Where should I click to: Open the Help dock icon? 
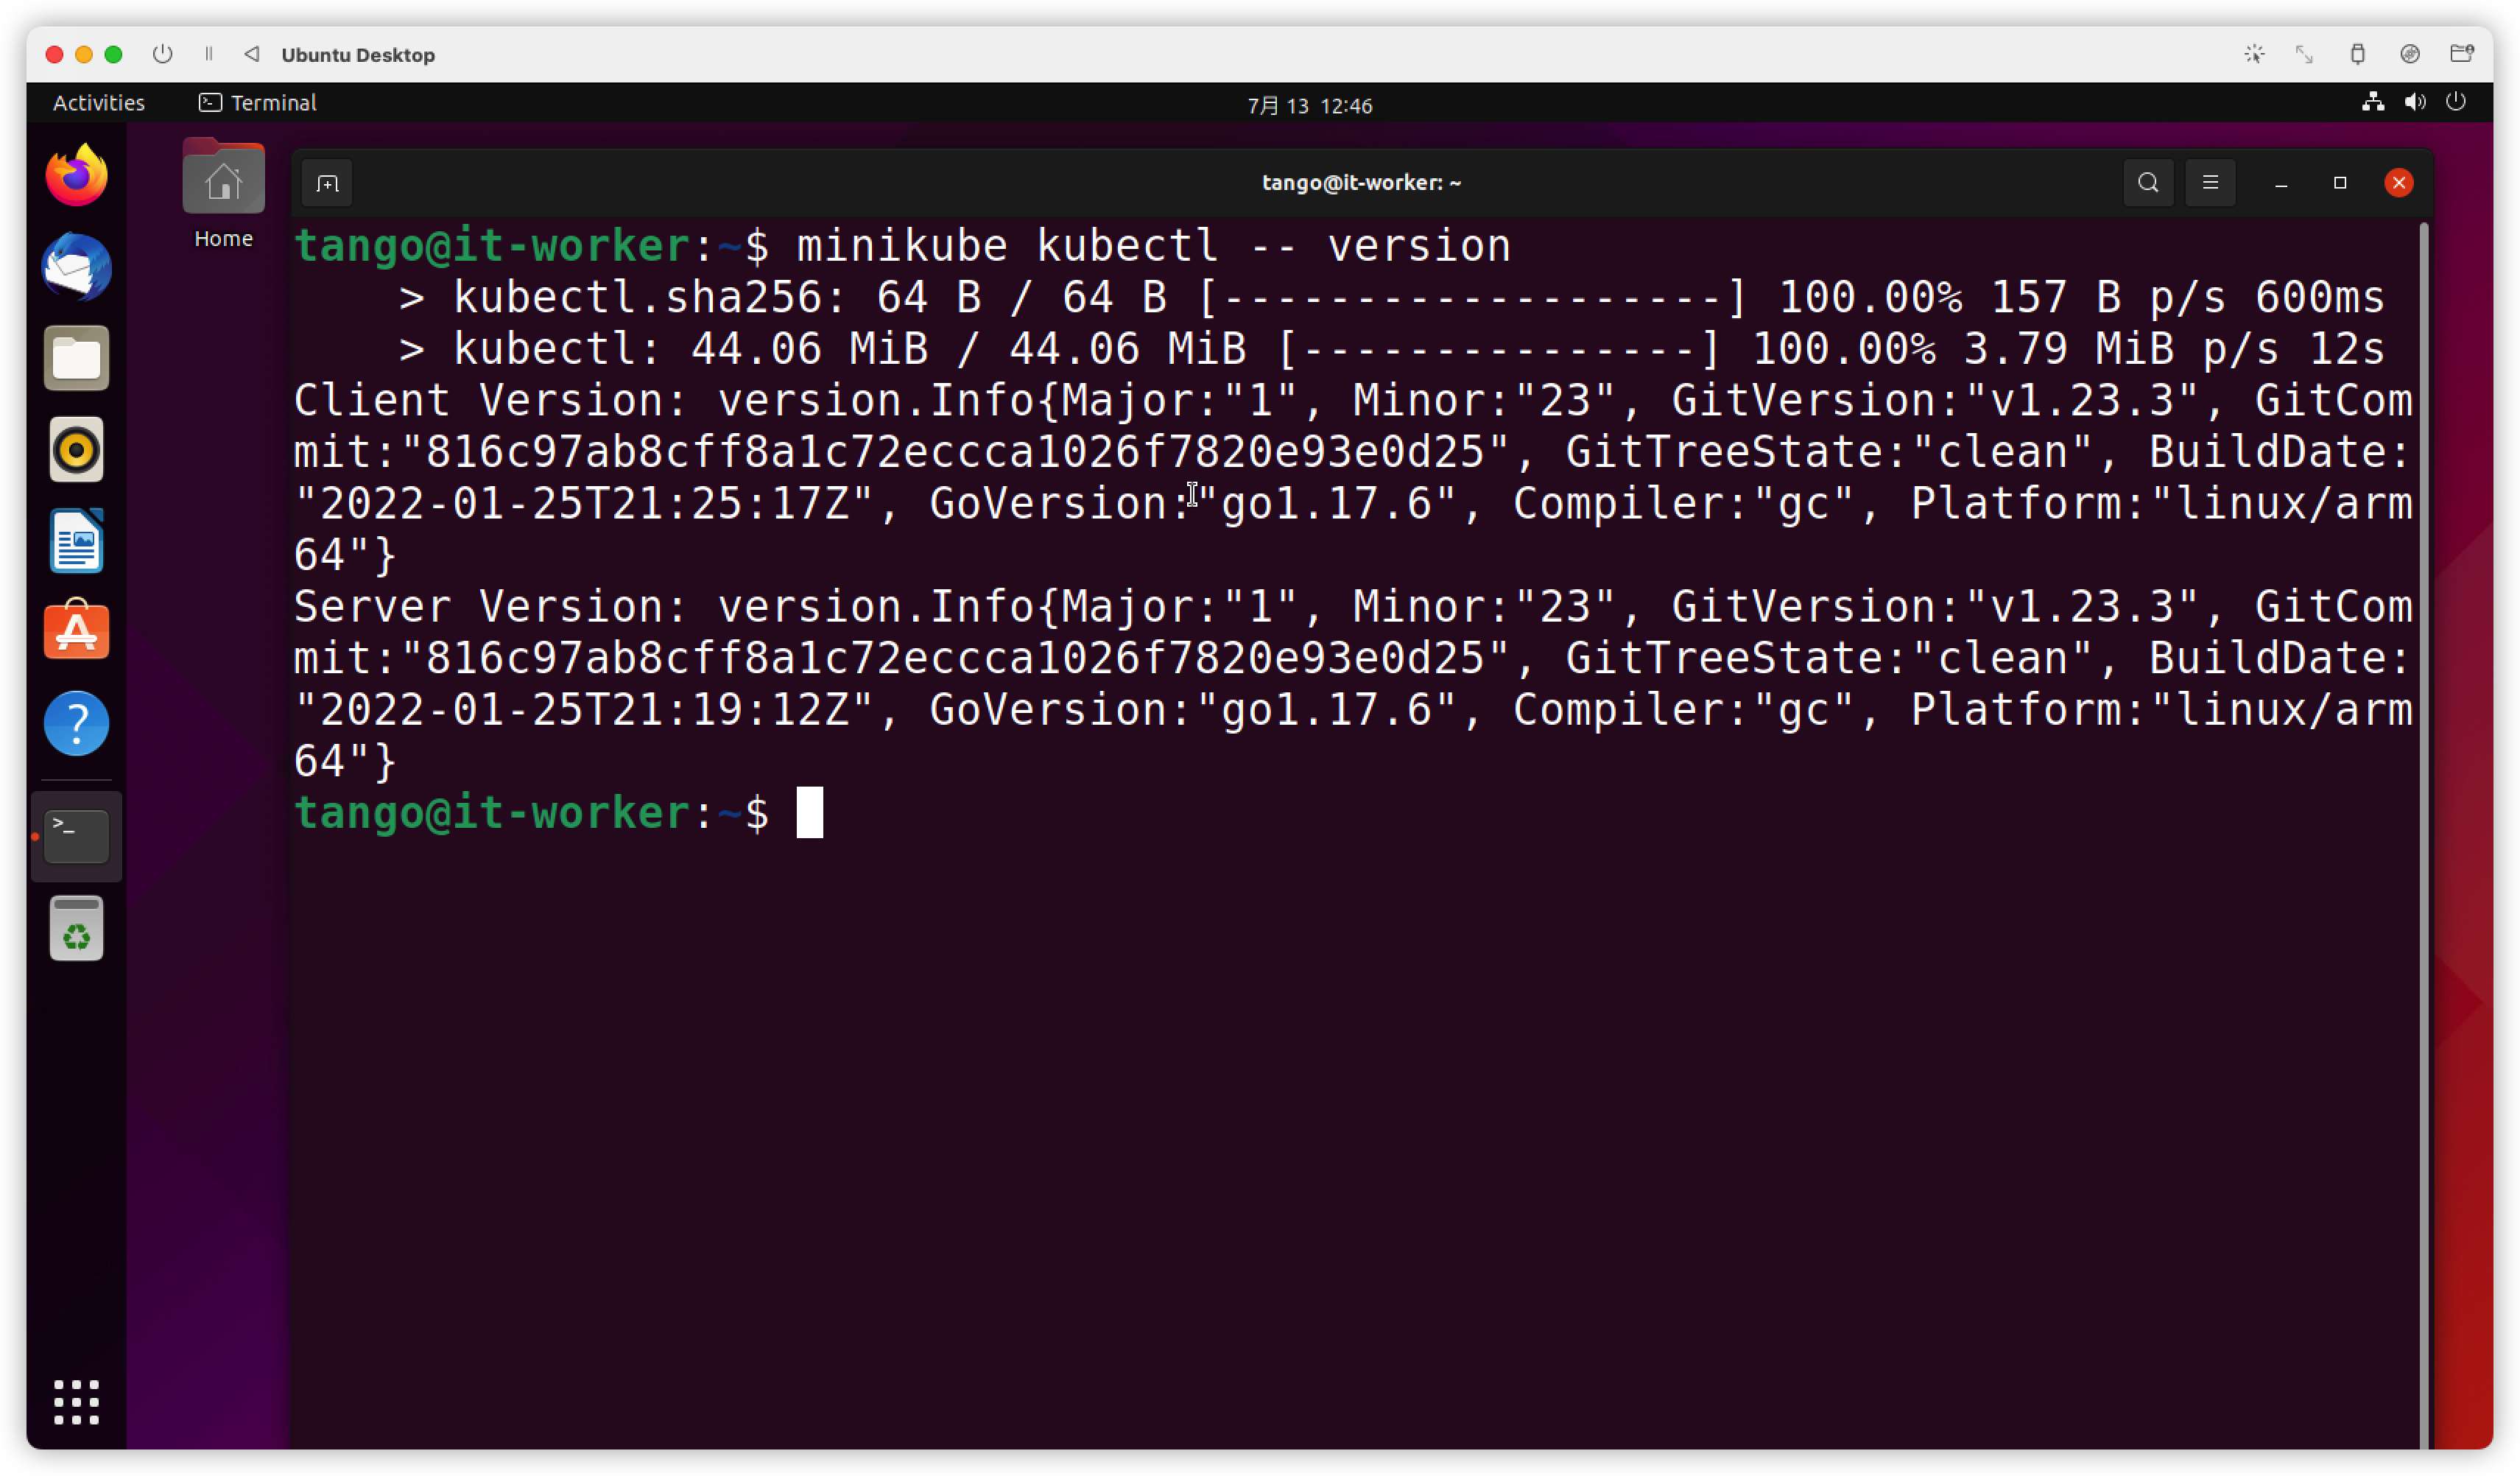[77, 723]
